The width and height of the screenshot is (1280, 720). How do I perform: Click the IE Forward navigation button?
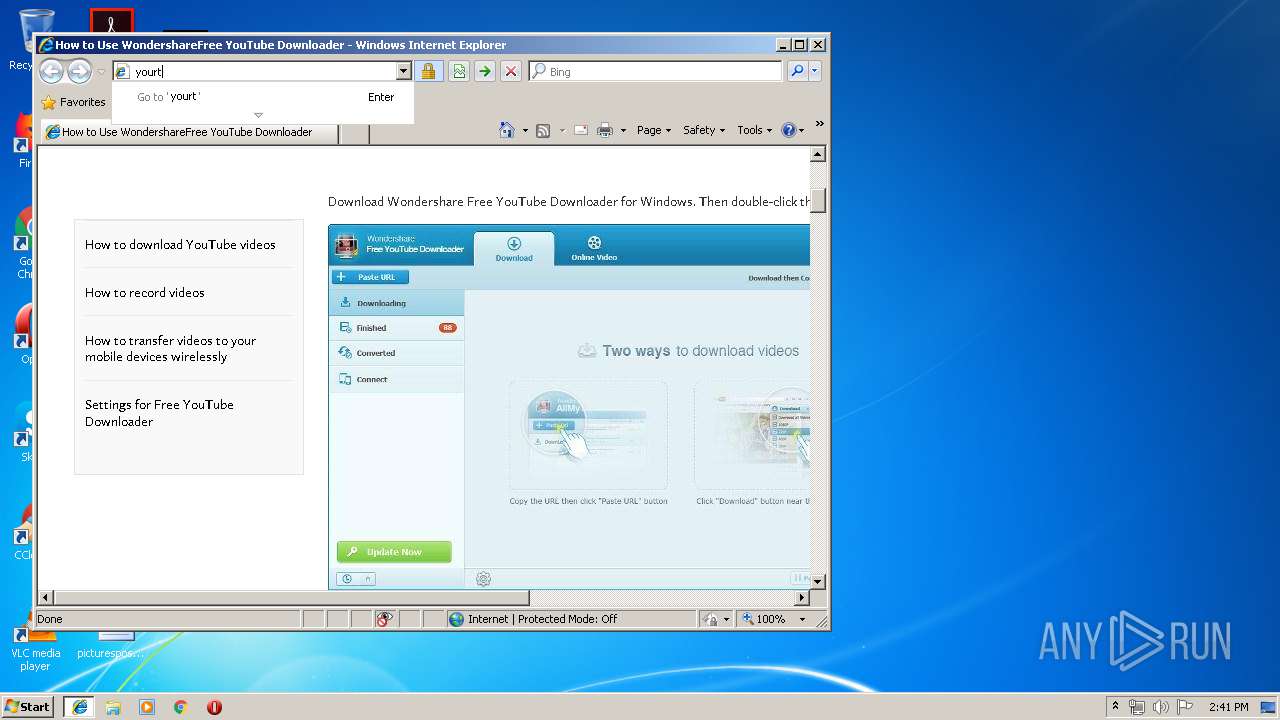coord(79,71)
